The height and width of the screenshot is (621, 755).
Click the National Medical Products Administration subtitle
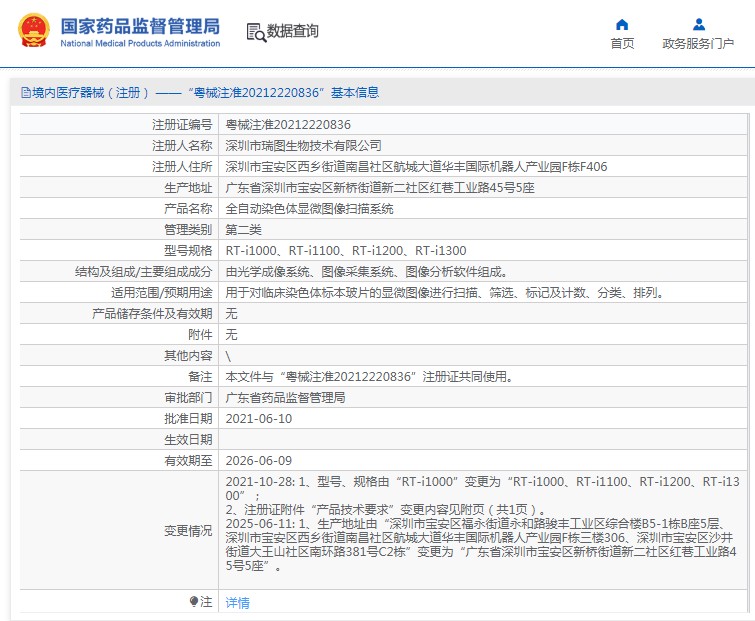point(140,43)
